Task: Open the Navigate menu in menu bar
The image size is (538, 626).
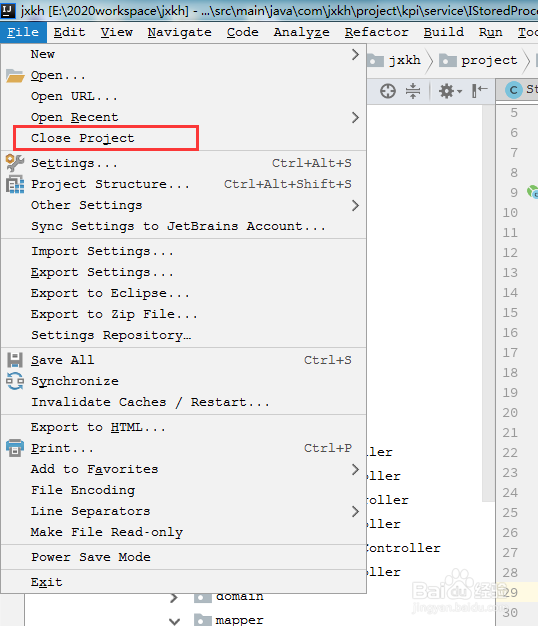Action: click(x=180, y=32)
